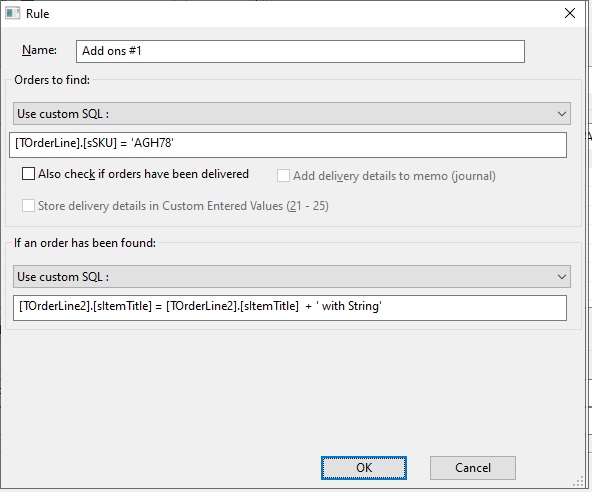Viewport: 592px width, 492px height.
Task: Click the resize grip in the dialog corner
Action: pos(579,482)
